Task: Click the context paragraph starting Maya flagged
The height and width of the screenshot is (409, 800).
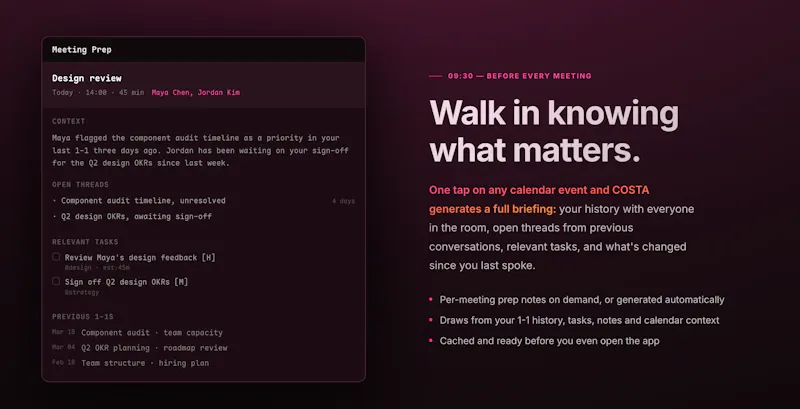Action: pos(200,150)
